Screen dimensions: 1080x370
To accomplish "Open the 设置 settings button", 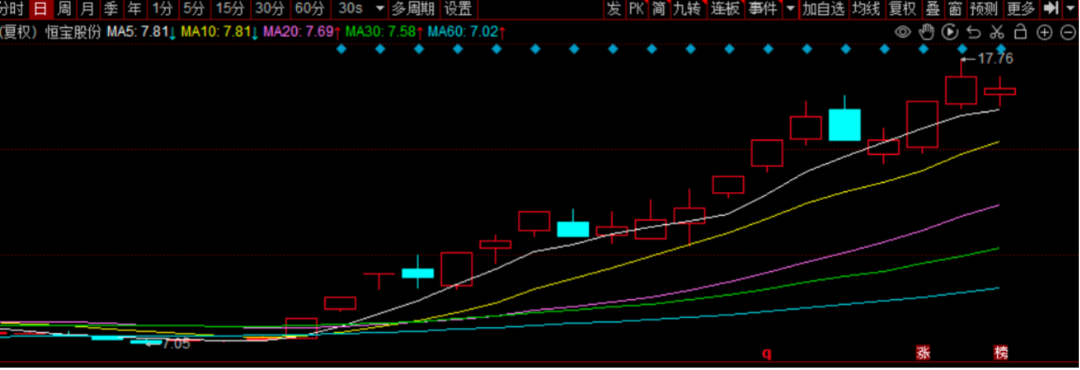I will (x=458, y=9).
